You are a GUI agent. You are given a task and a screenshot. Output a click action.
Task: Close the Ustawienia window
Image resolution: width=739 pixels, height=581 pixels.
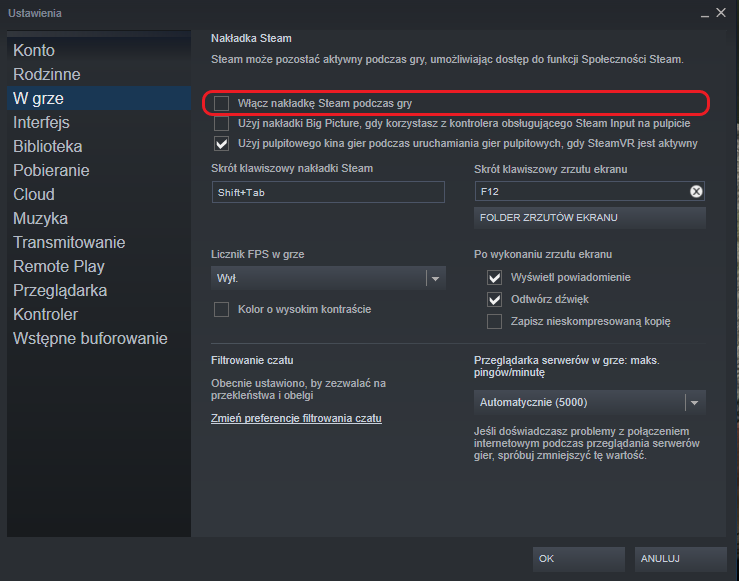tap(721, 13)
